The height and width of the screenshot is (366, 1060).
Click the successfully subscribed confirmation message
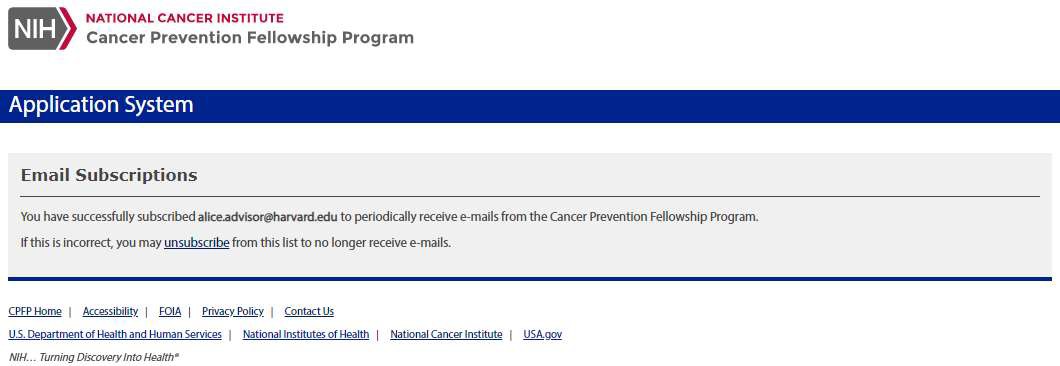(390, 217)
